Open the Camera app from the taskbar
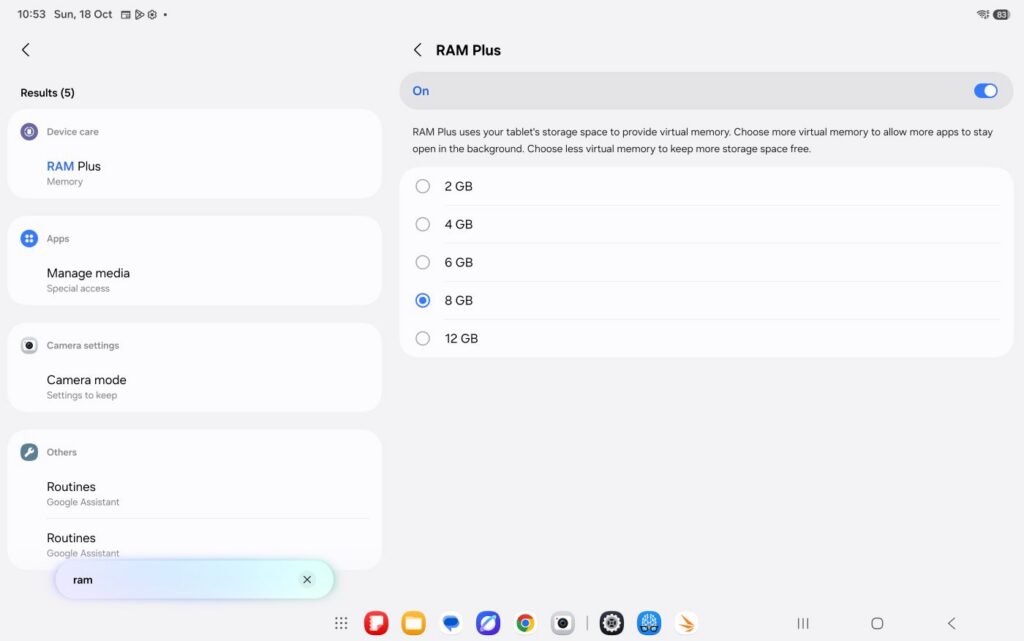Viewport: 1024px width, 641px height. tap(562, 623)
